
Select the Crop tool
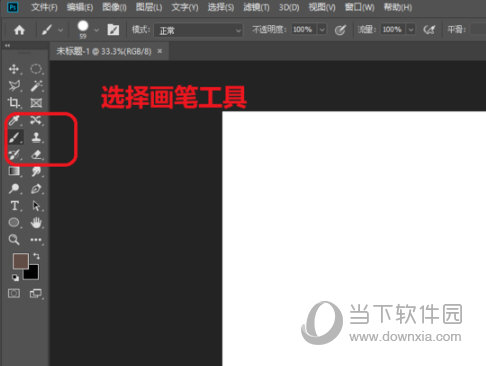(x=14, y=103)
